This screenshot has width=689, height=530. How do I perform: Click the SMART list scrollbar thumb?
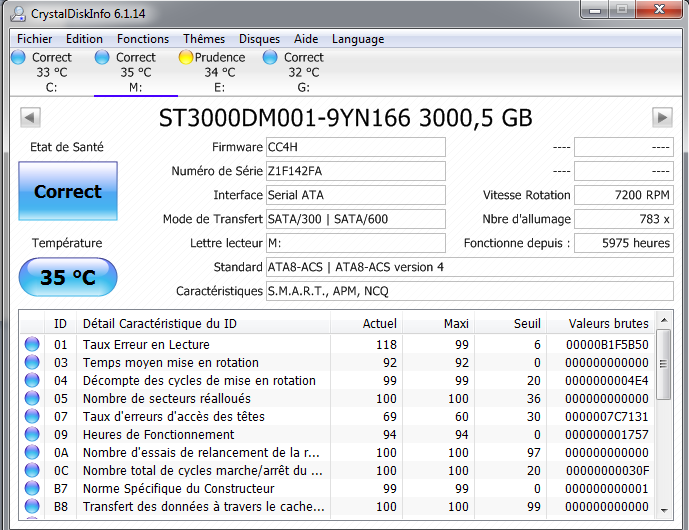[x=664, y=364]
